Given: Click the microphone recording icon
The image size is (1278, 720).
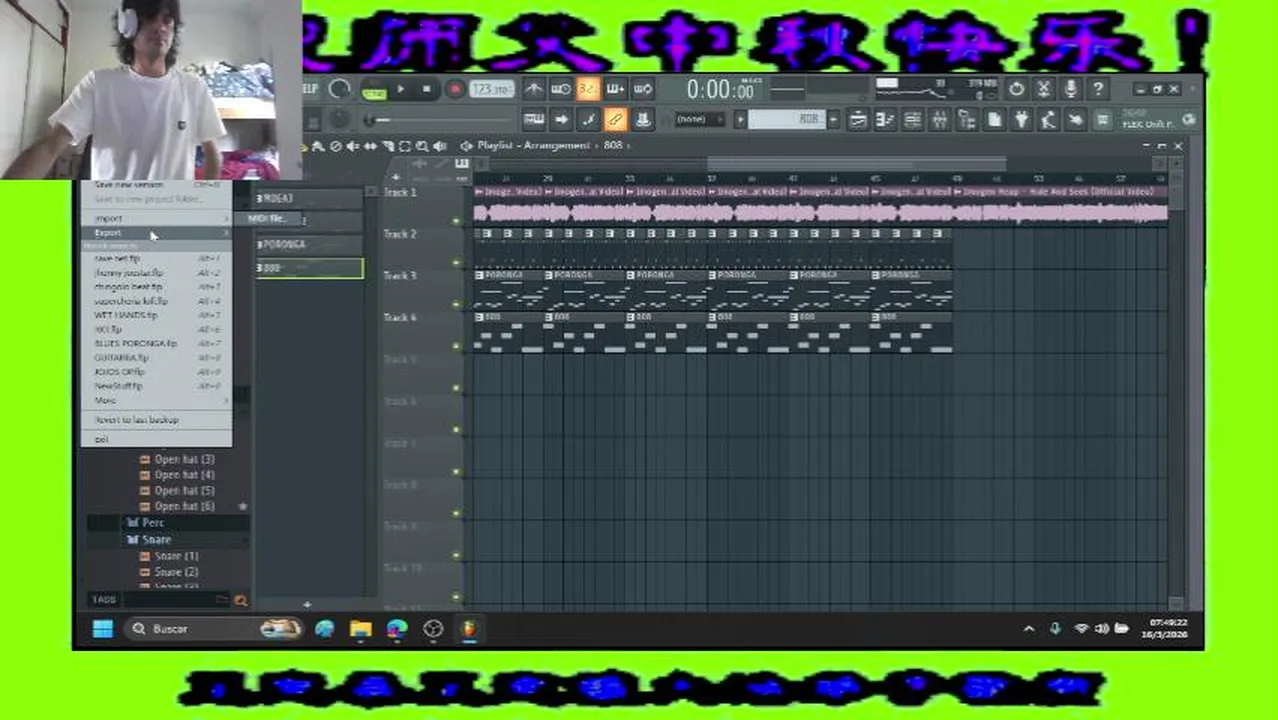Looking at the screenshot, I should [x=1071, y=90].
